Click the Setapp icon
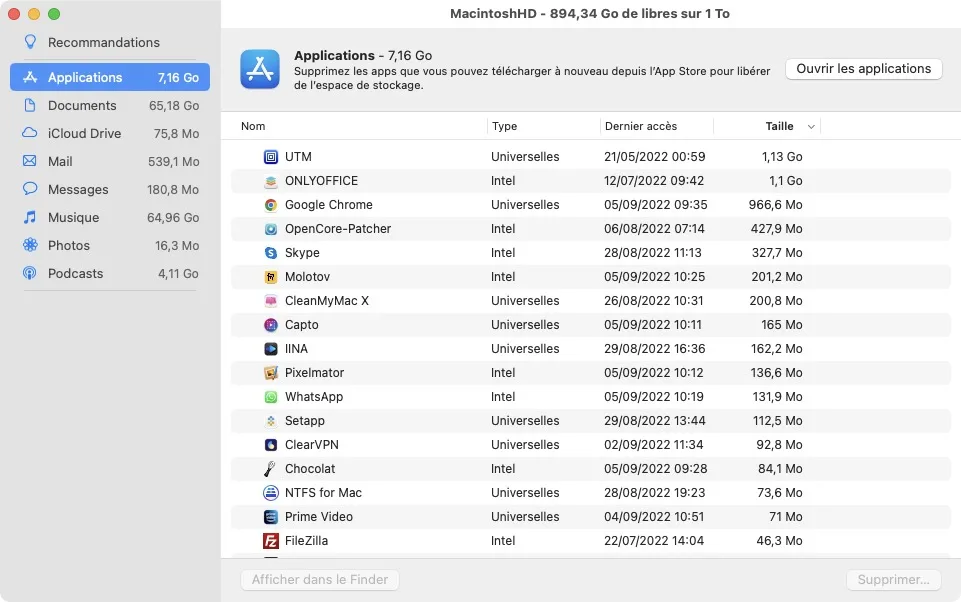 (270, 421)
